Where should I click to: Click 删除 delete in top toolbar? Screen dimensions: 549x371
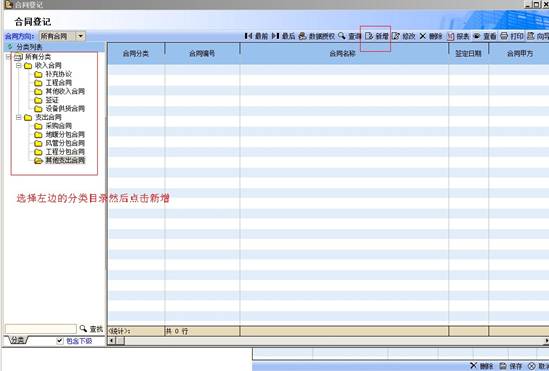(x=431, y=36)
